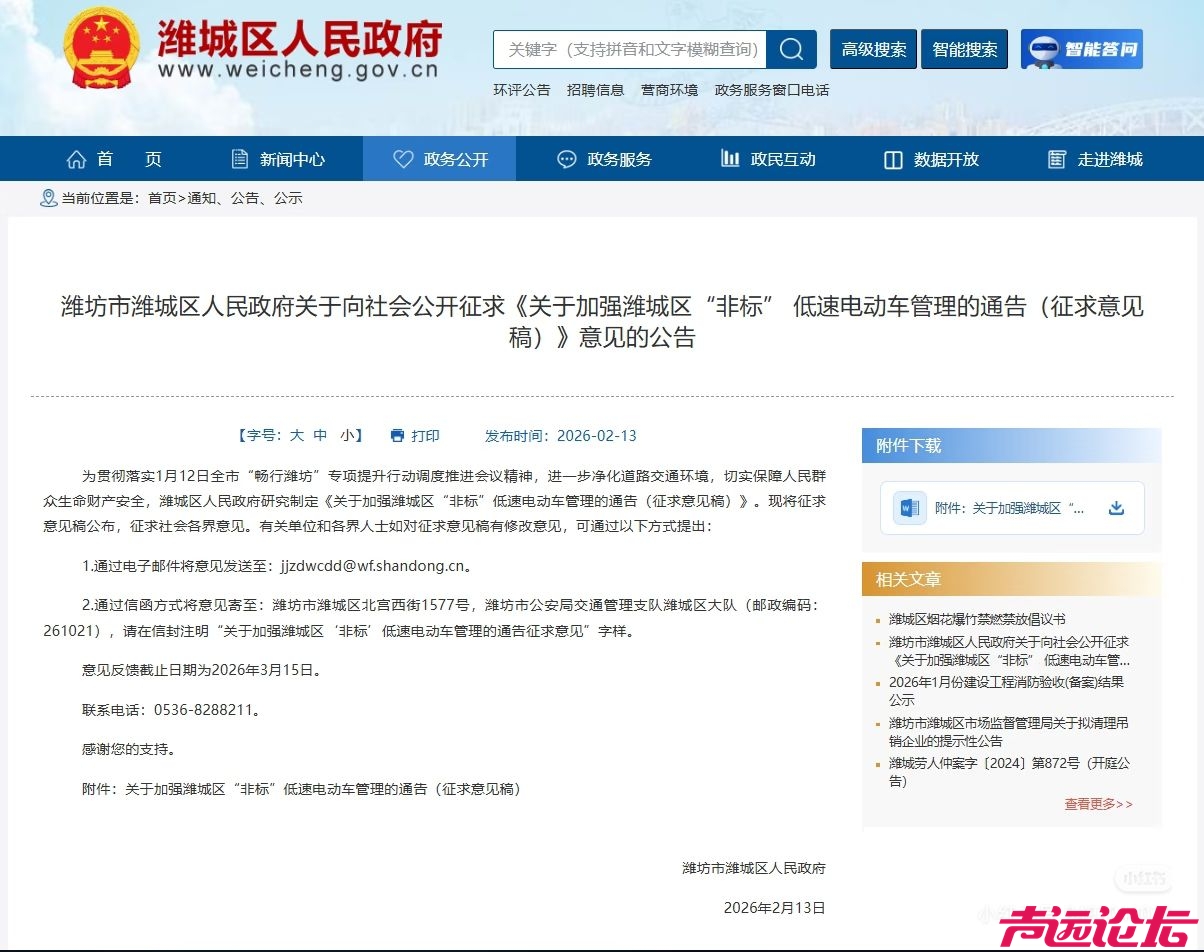Click the home icon in navigation bar
This screenshot has width=1204, height=952.
[76, 159]
